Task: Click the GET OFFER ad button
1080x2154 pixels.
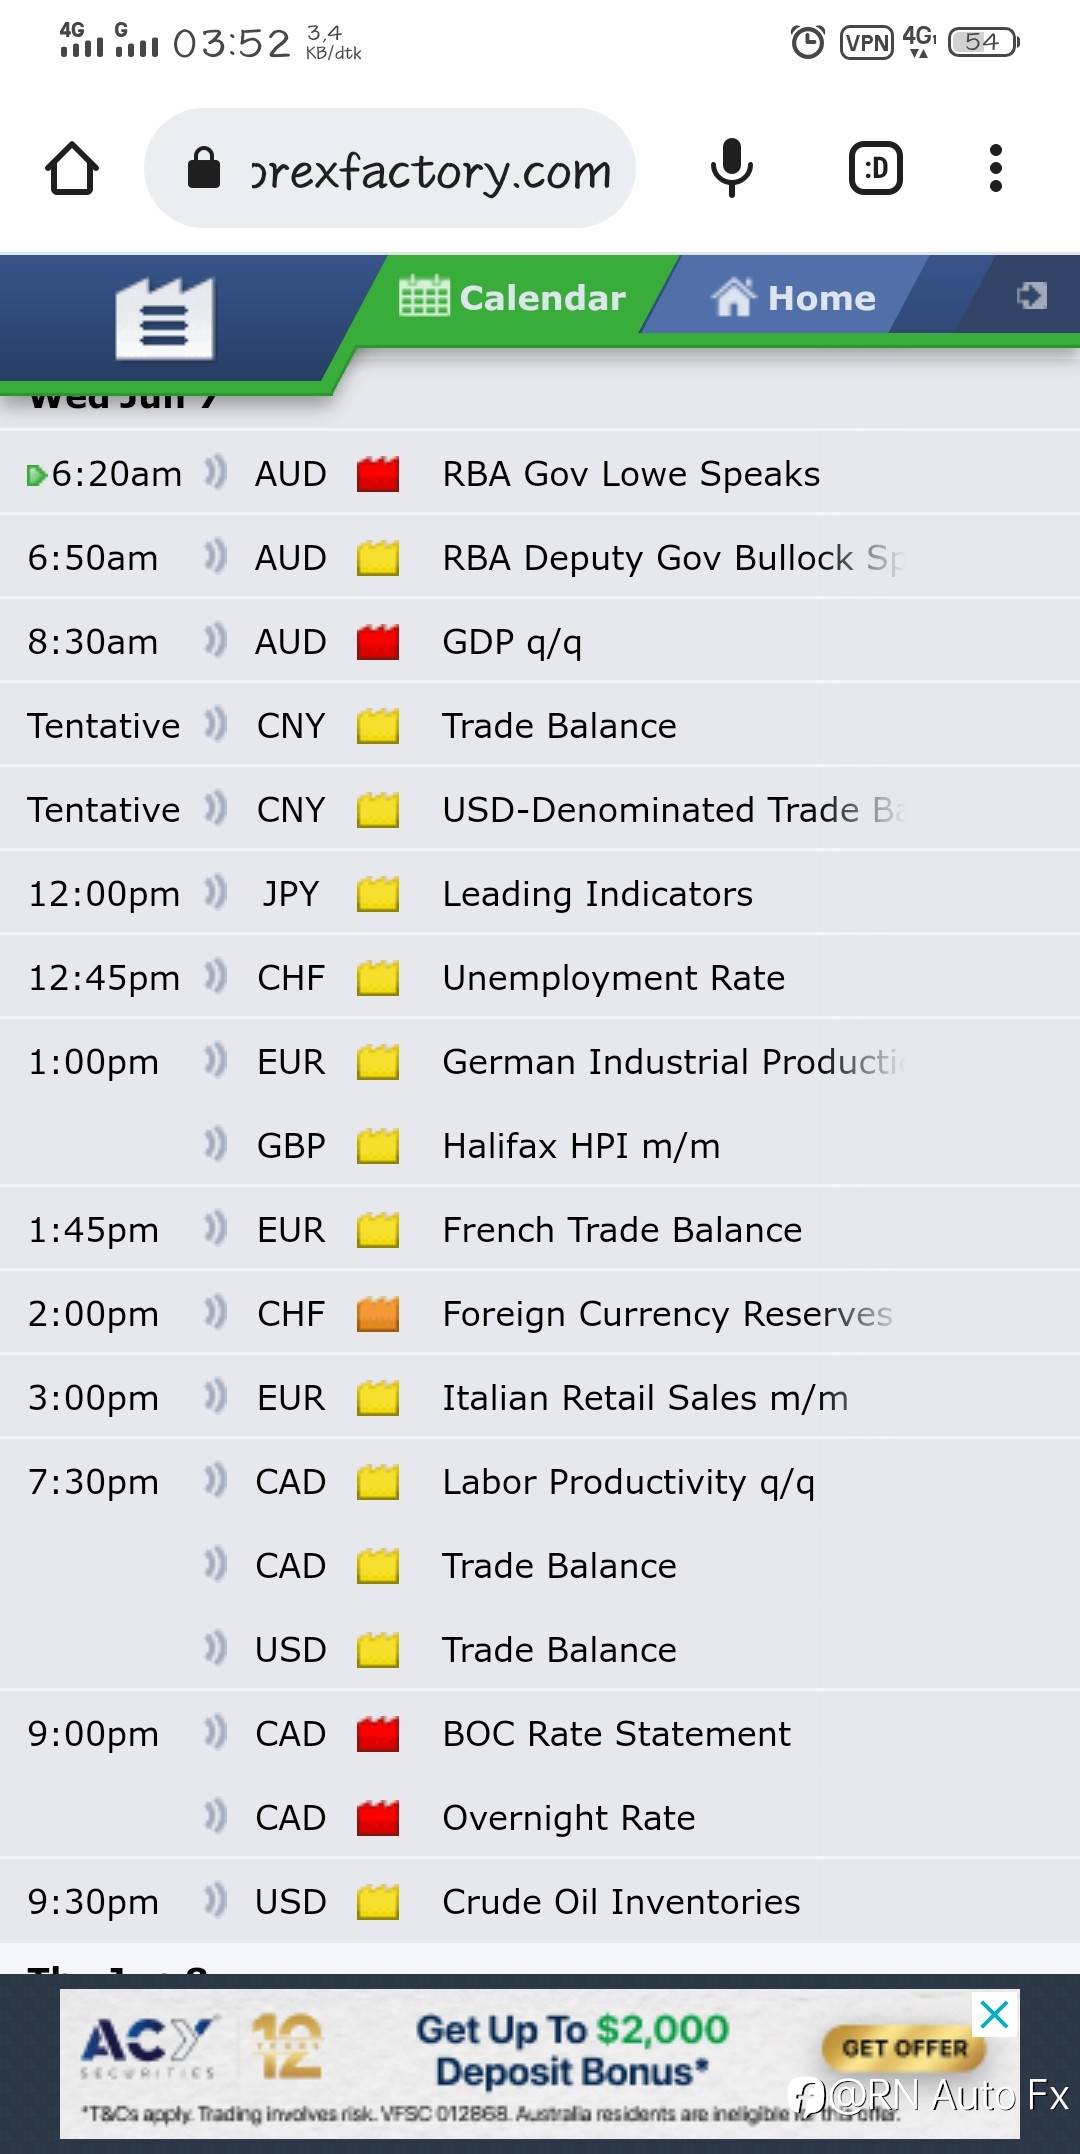Action: pos(904,2048)
